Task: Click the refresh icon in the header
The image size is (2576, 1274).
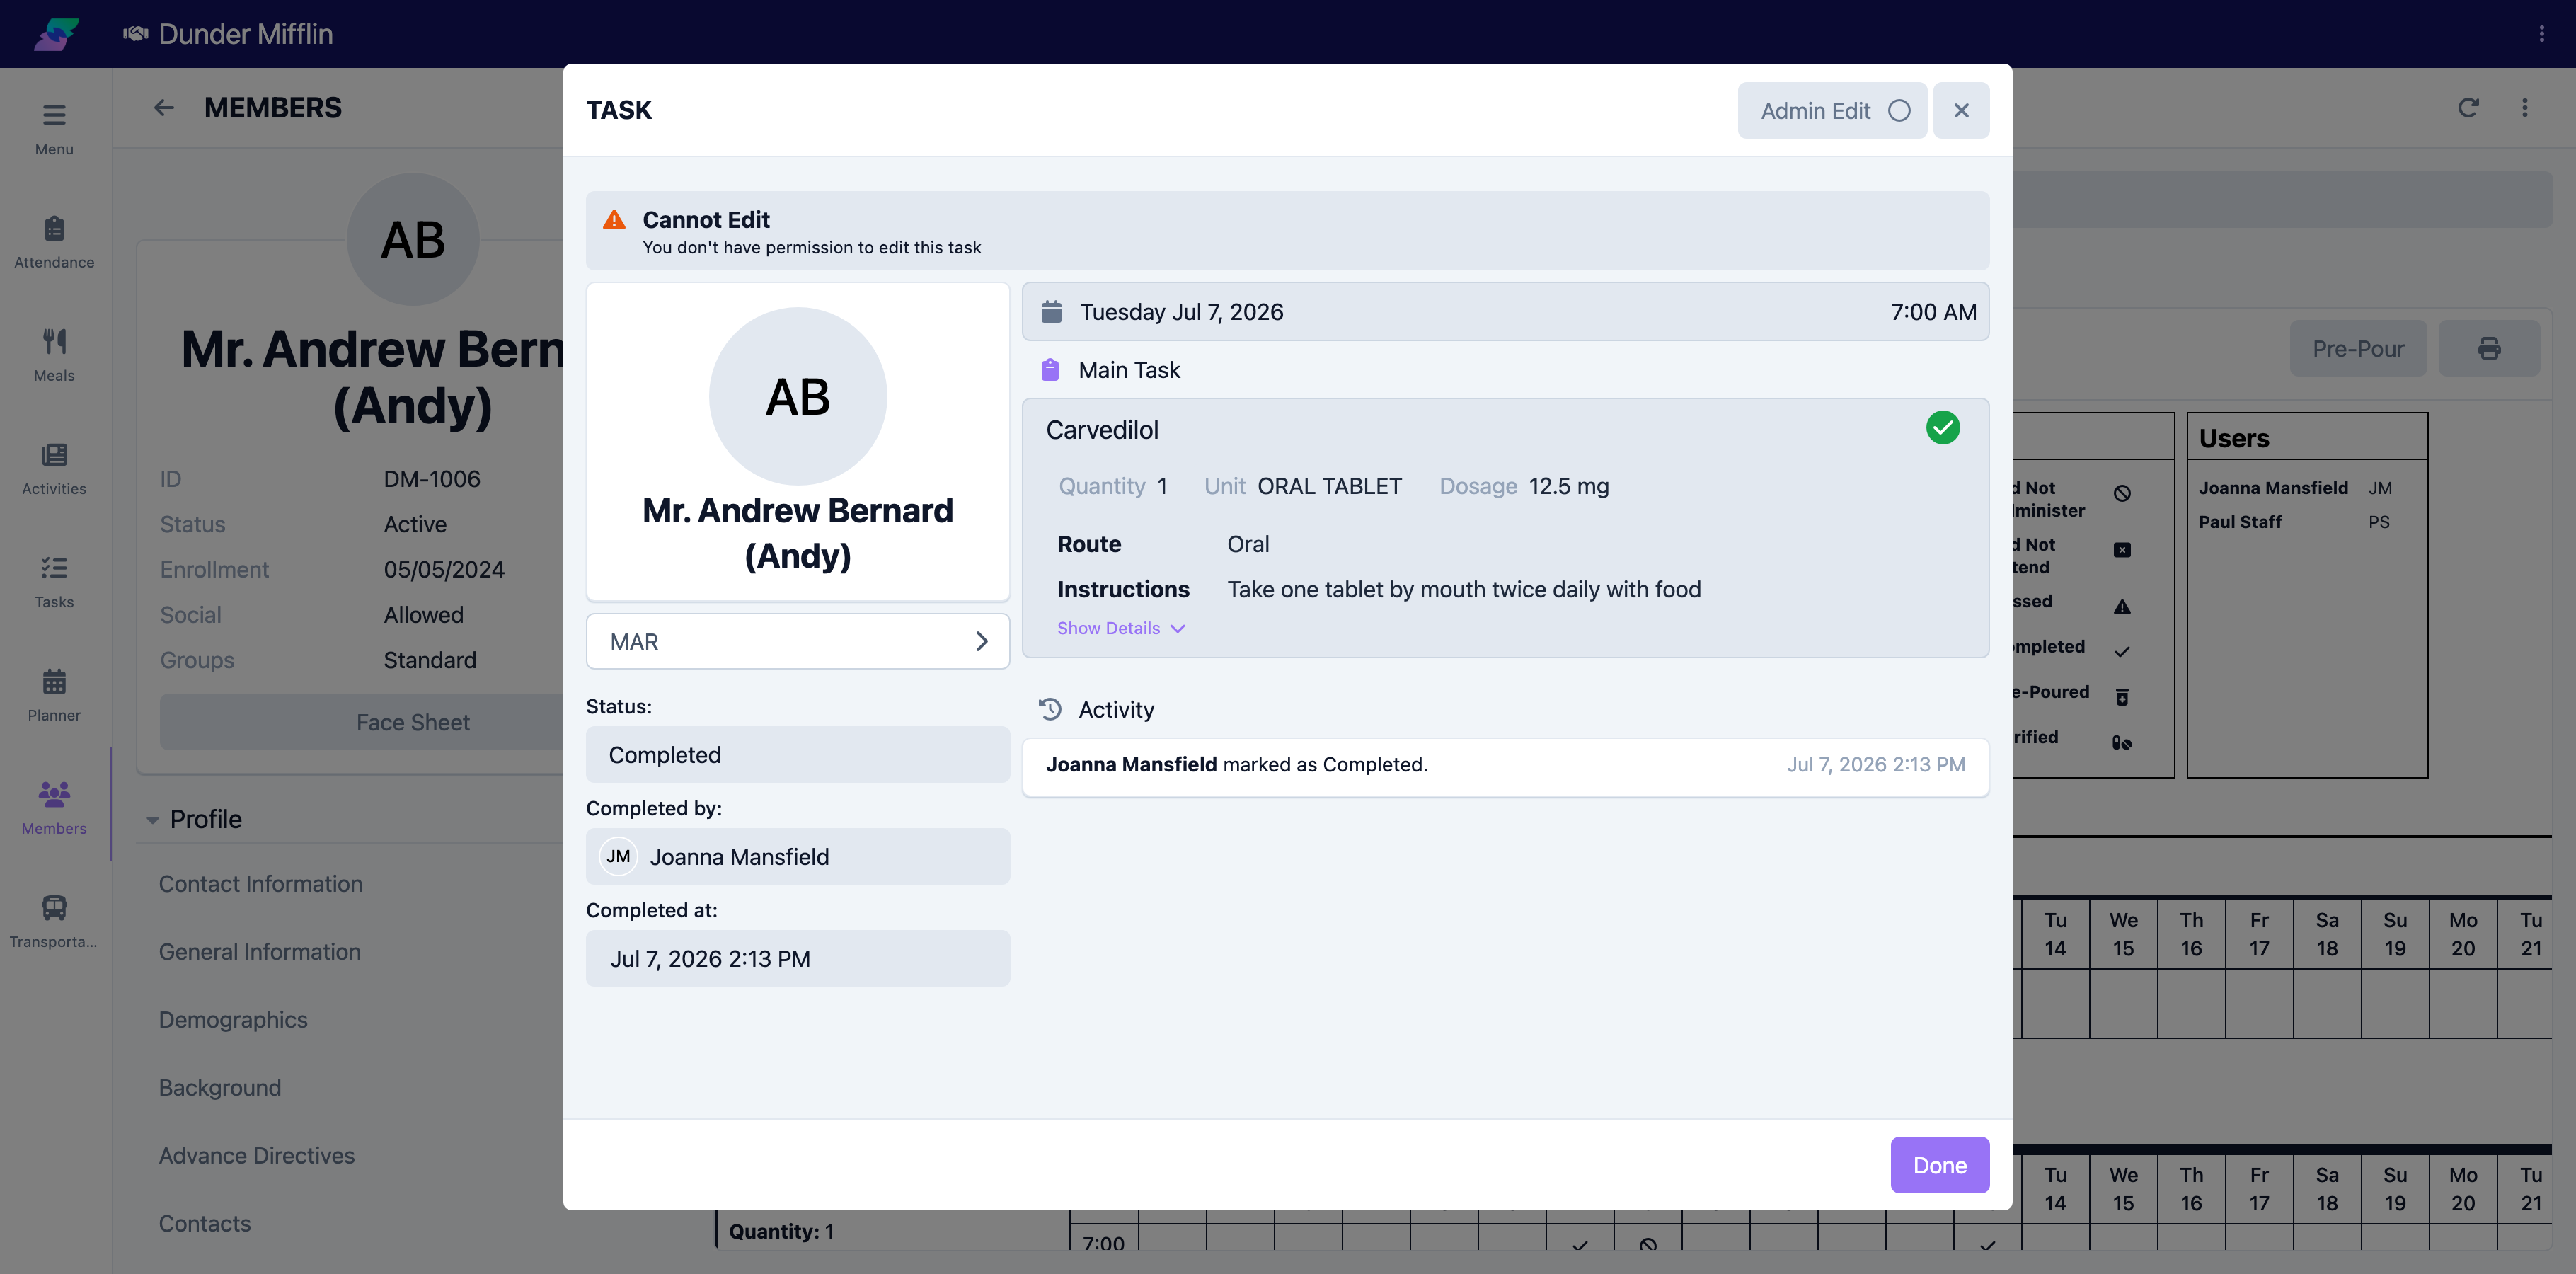Action: (2468, 108)
